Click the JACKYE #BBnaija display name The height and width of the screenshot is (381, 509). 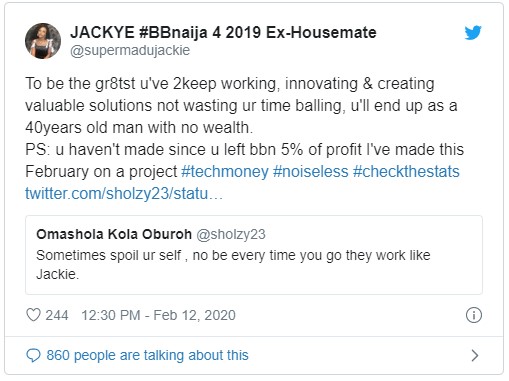[x=223, y=32]
